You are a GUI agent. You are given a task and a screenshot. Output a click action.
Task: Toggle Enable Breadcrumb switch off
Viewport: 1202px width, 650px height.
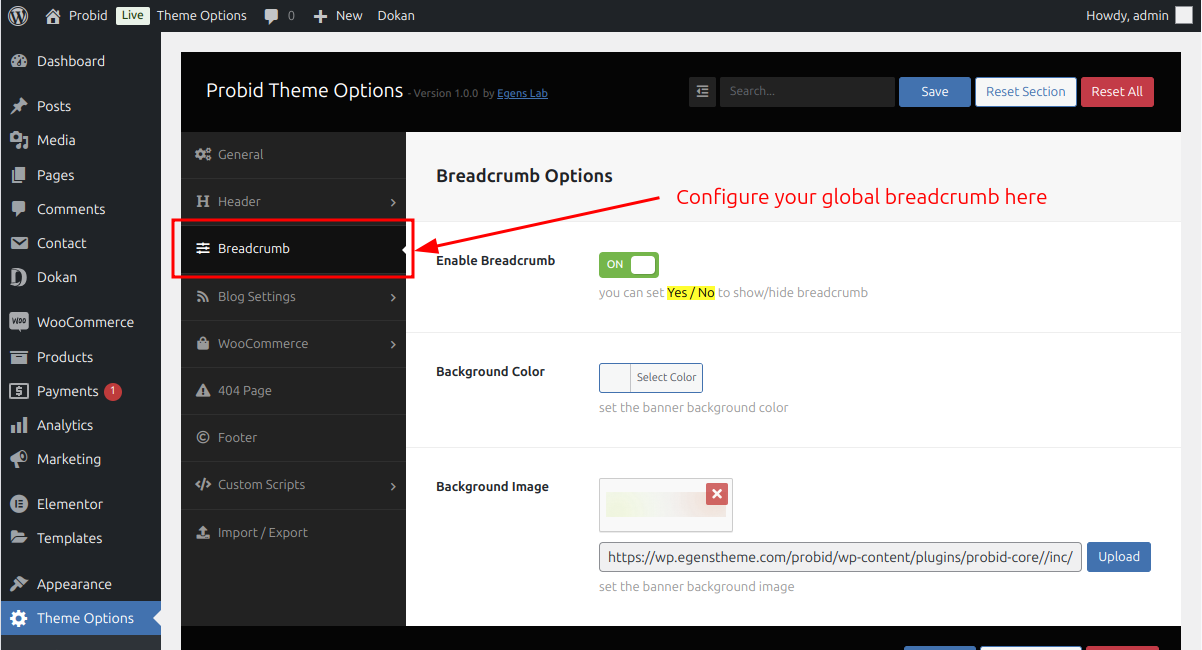pyautogui.click(x=629, y=264)
